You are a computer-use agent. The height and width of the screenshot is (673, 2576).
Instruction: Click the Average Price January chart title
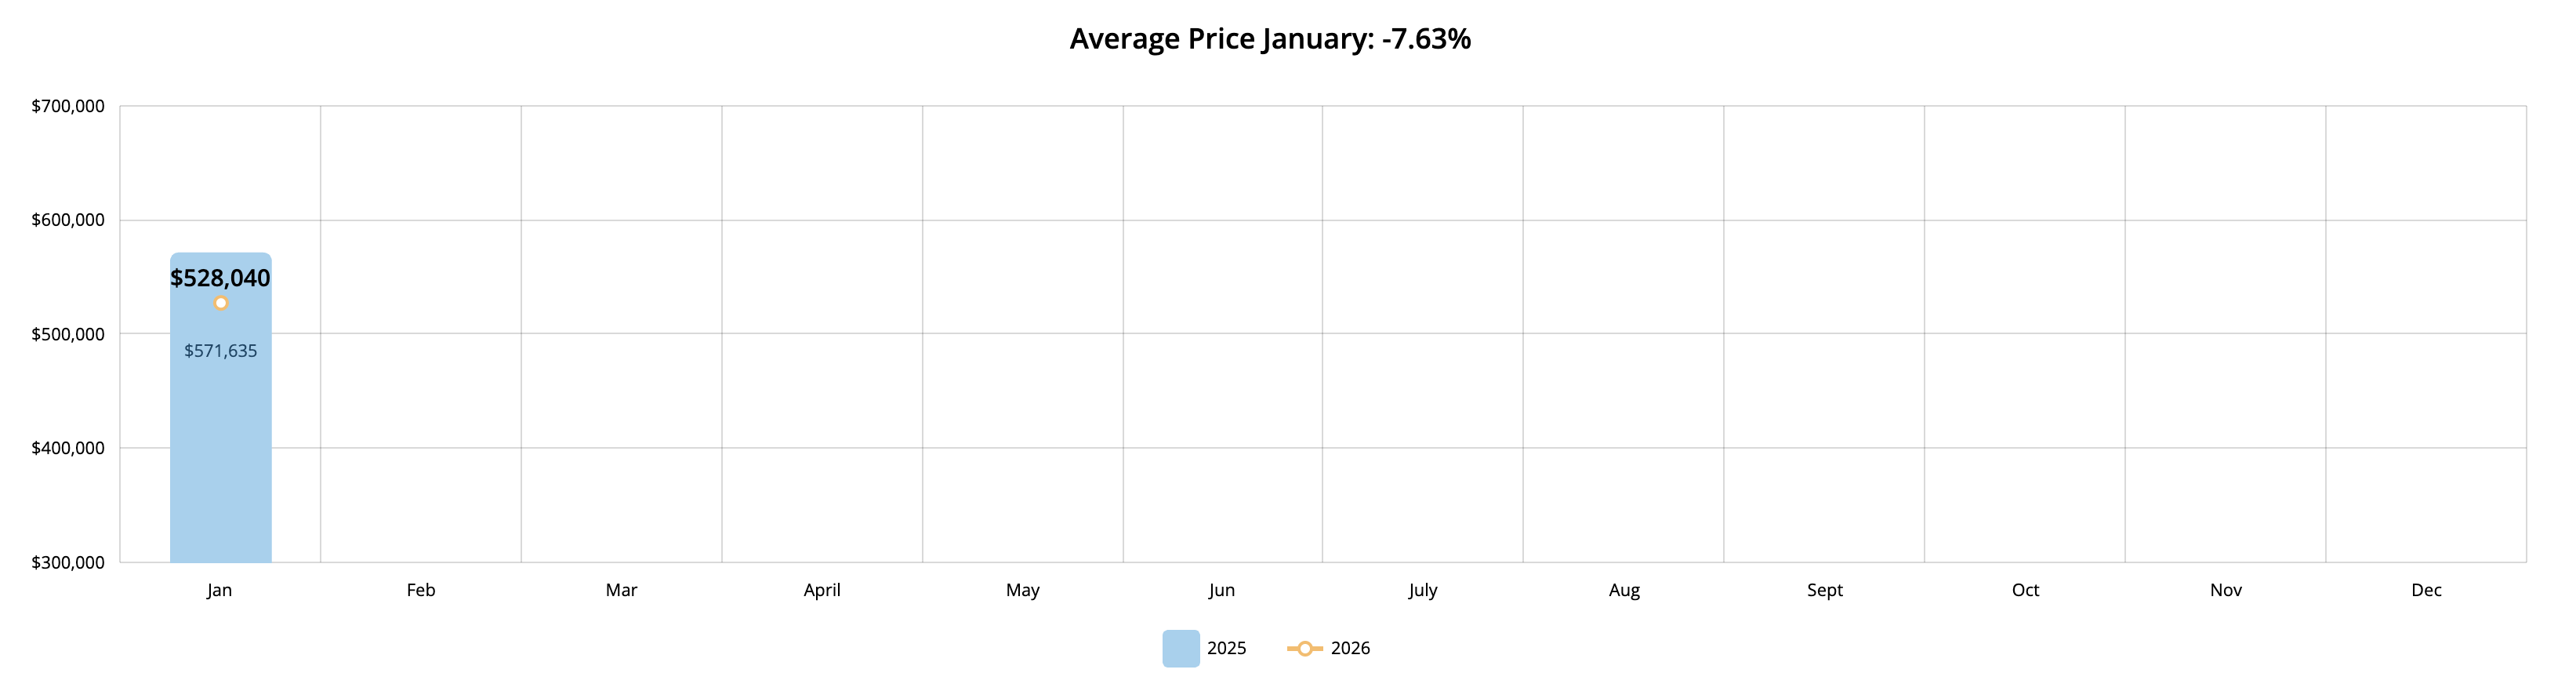(x=1270, y=39)
